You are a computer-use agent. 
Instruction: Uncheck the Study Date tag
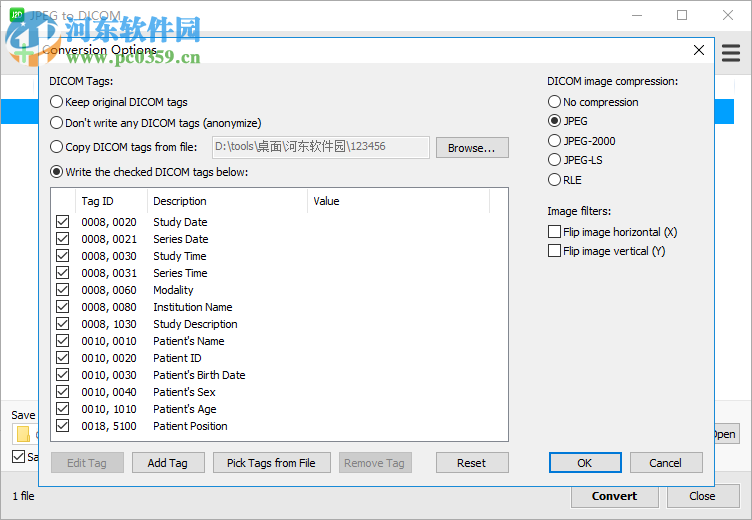coord(62,222)
